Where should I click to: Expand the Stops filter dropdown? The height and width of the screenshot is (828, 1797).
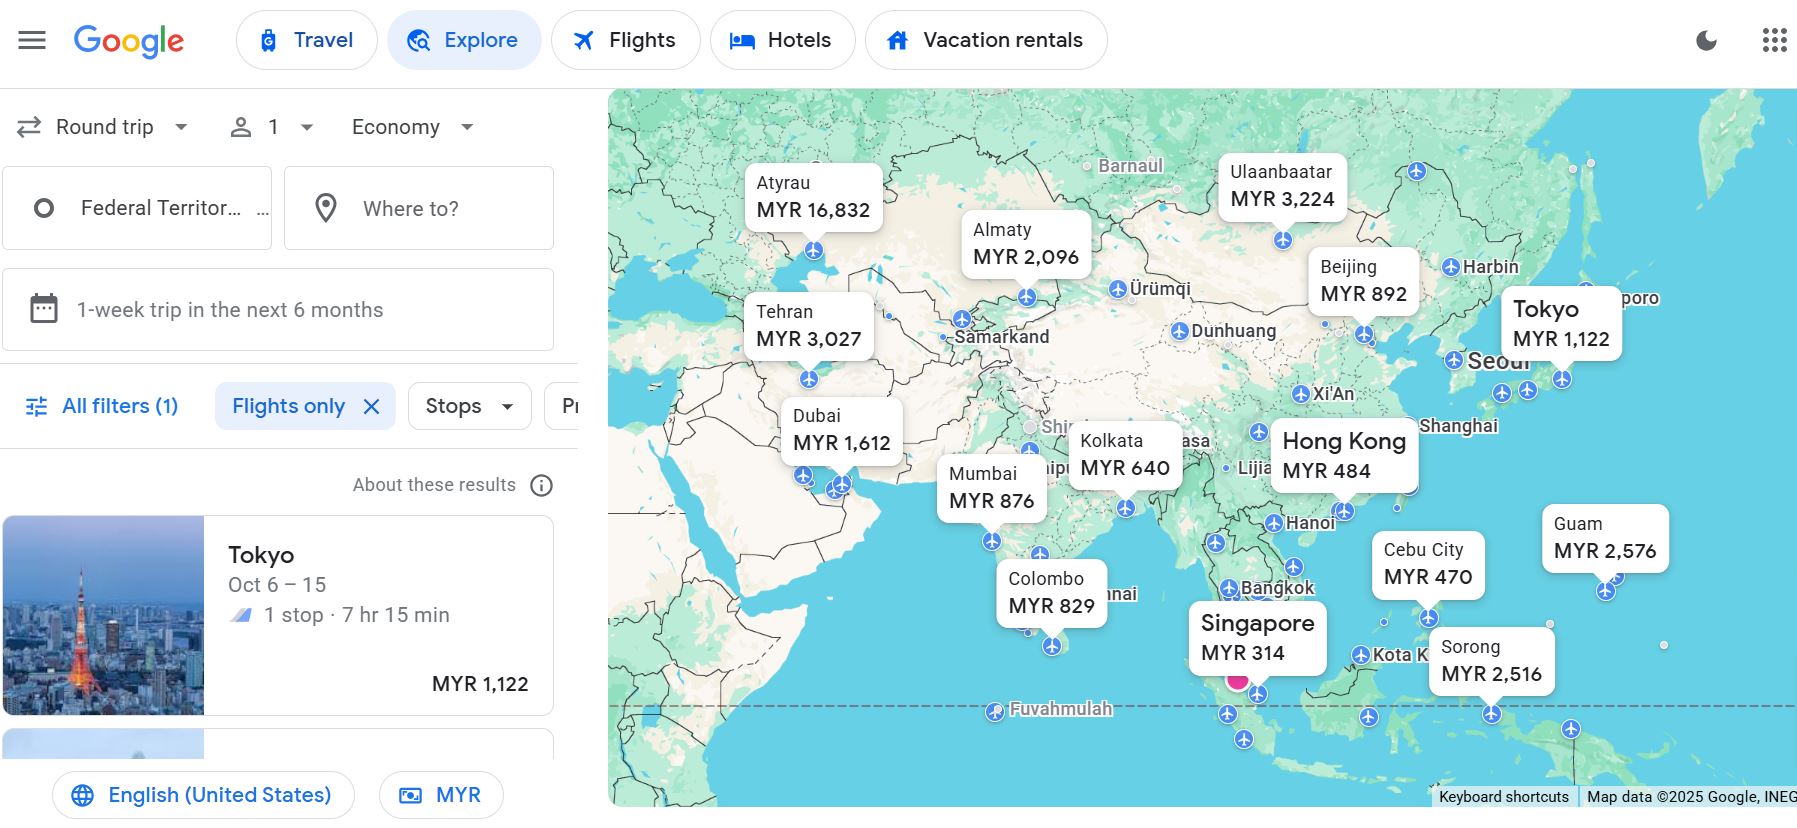click(469, 406)
